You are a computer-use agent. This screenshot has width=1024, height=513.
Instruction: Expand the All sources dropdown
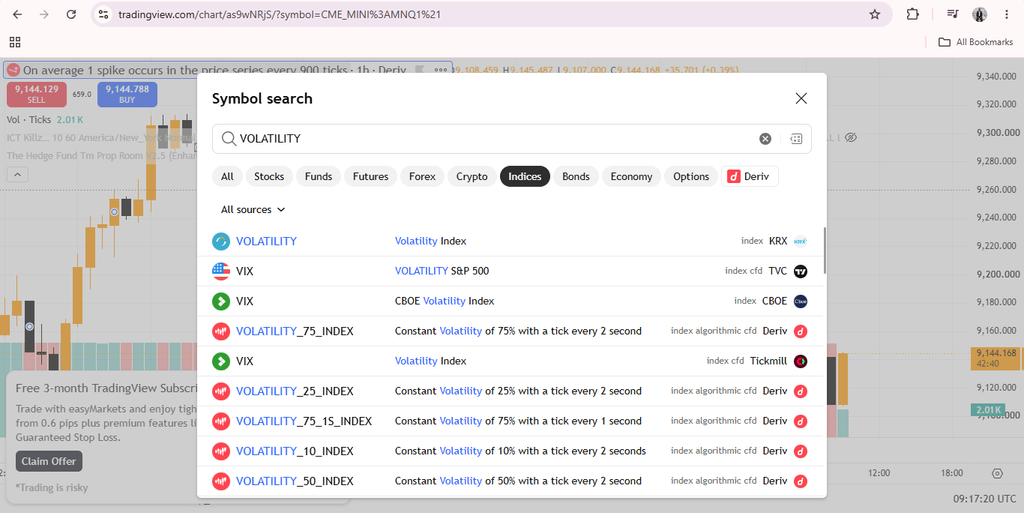pyautogui.click(x=253, y=210)
